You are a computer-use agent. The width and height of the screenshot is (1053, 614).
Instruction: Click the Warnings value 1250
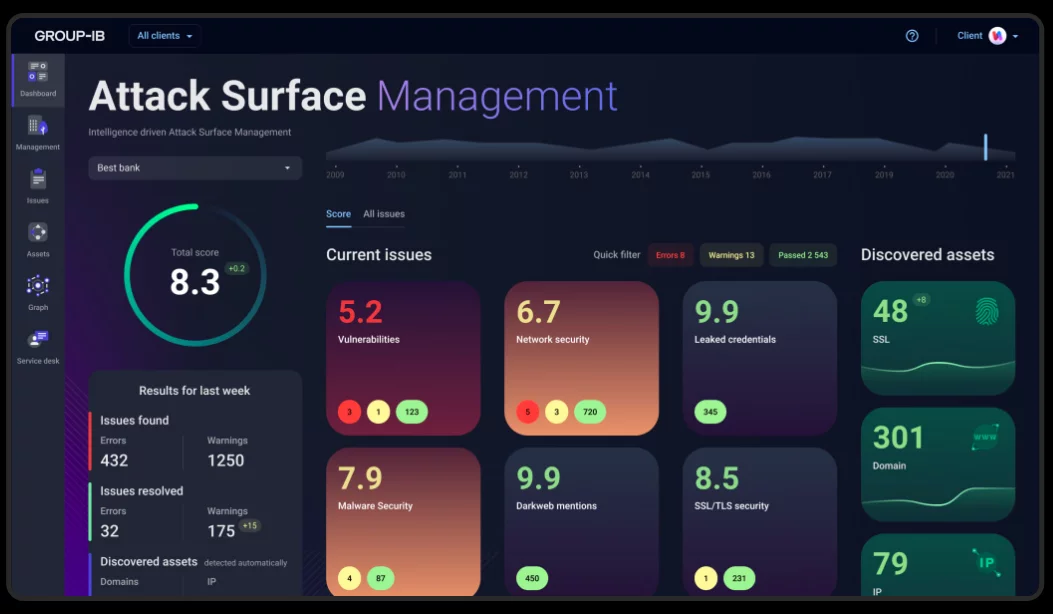pos(226,460)
